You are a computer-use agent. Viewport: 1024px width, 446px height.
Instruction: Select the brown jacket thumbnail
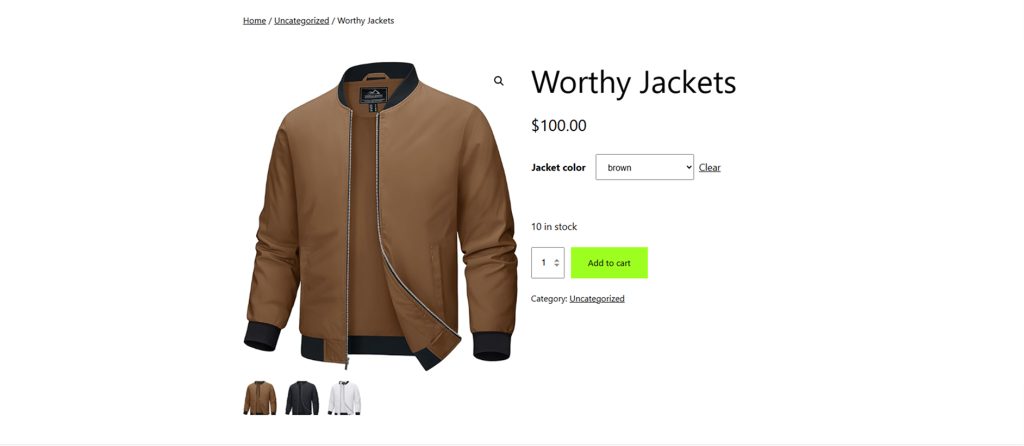point(260,398)
